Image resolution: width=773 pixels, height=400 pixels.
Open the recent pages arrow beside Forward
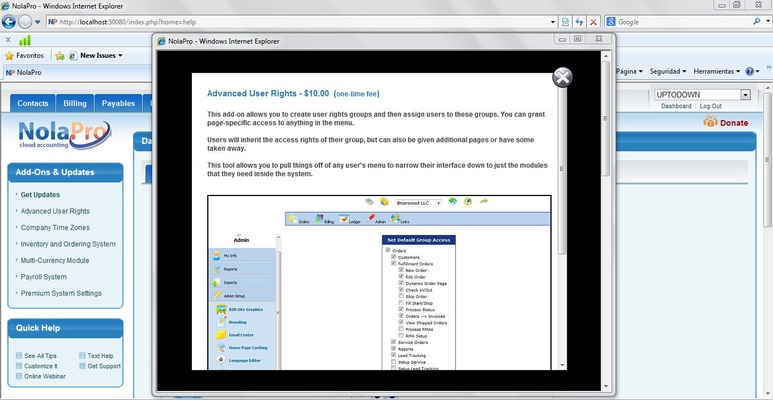37,22
